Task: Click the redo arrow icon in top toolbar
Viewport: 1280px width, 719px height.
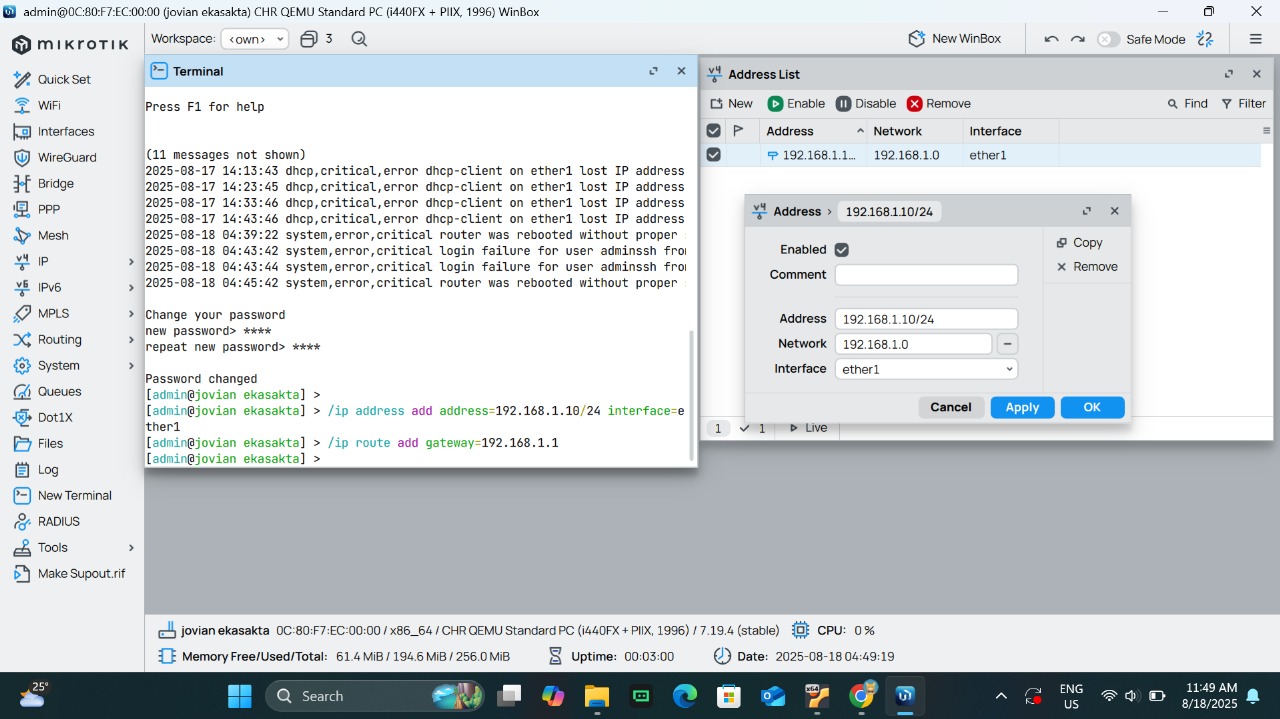Action: (1077, 39)
